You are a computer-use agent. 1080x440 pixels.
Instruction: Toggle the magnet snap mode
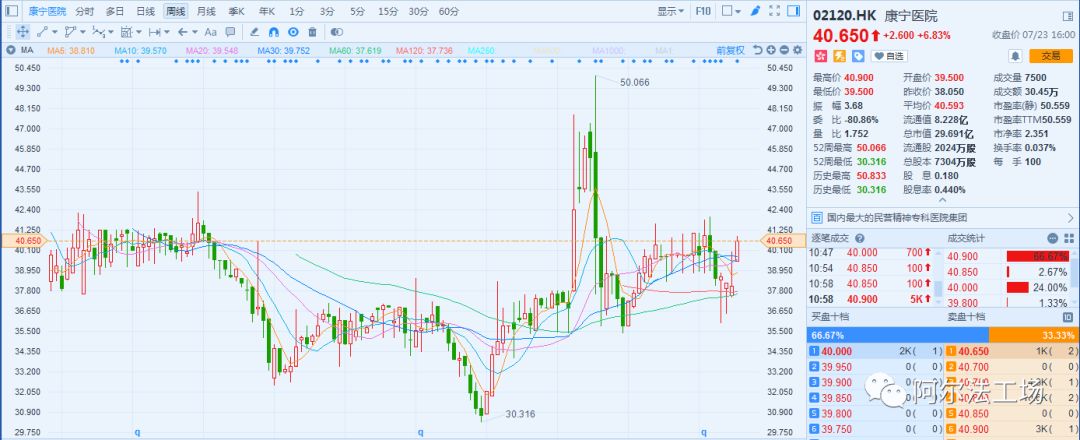tap(273, 32)
